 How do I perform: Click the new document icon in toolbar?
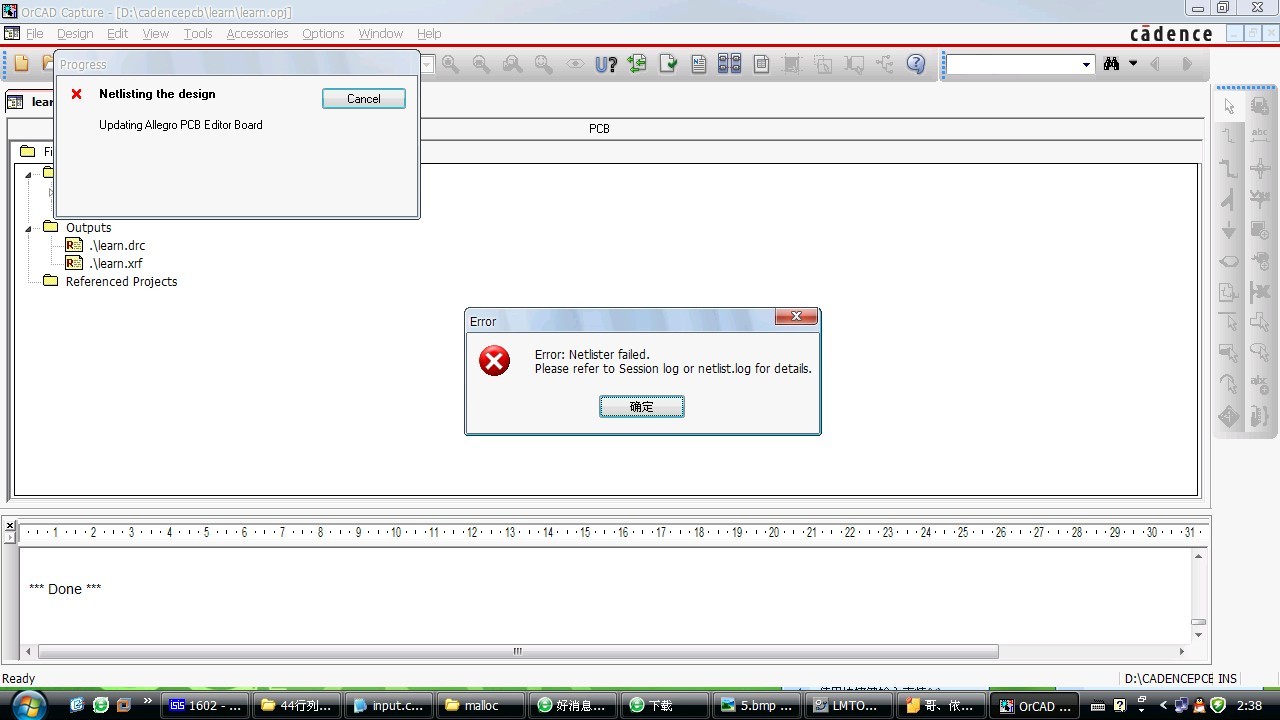(21, 64)
